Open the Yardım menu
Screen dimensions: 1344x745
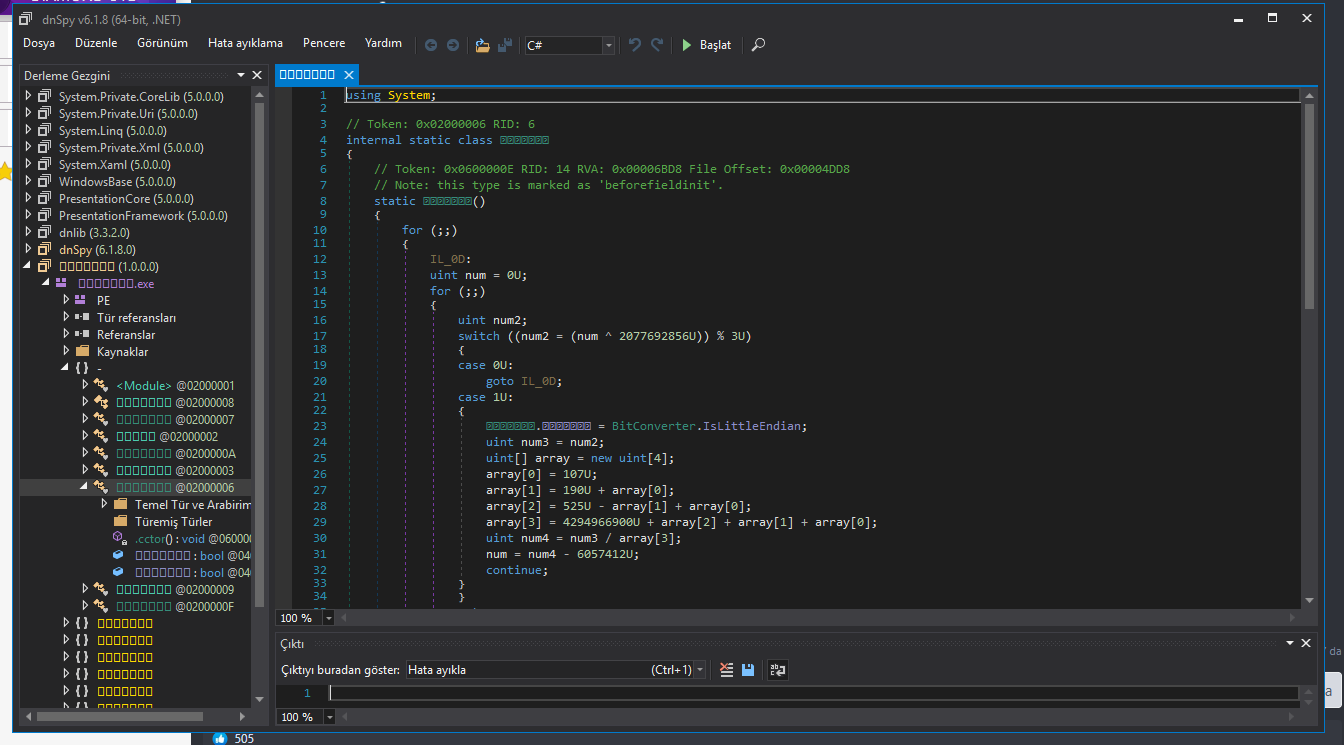pos(383,43)
